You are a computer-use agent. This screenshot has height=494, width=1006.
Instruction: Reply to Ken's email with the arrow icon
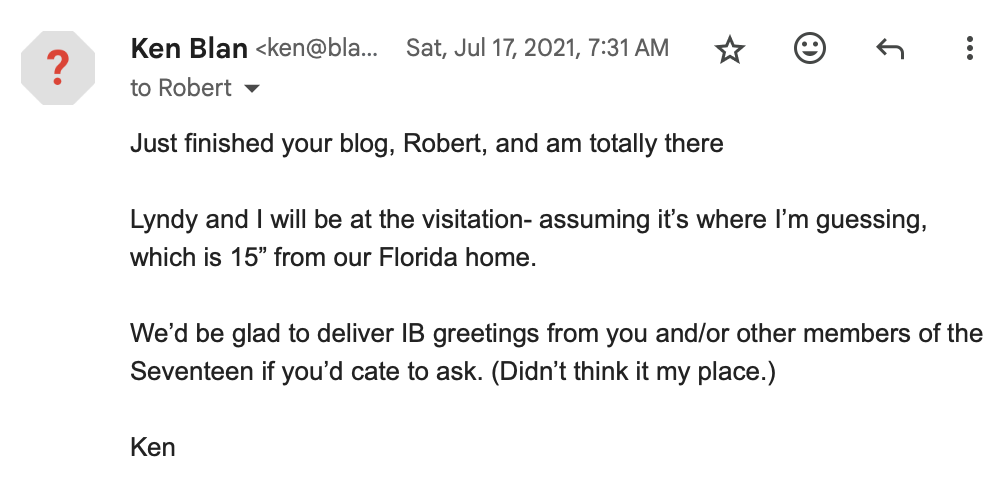click(890, 49)
